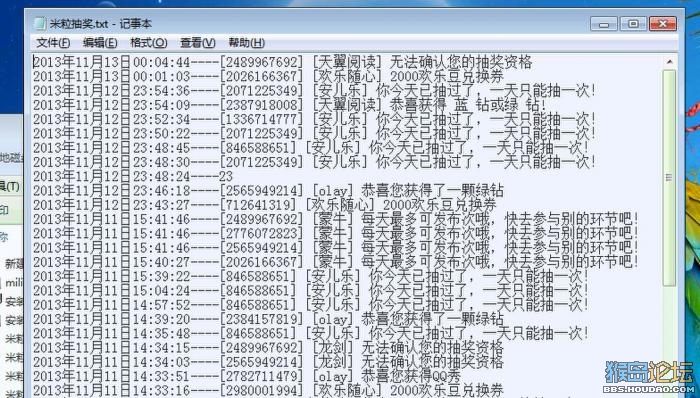Viewport: 700px width, 398px height.
Task: Click the 安儿乐 line timestamped 15:04:24
Action: 311,290
